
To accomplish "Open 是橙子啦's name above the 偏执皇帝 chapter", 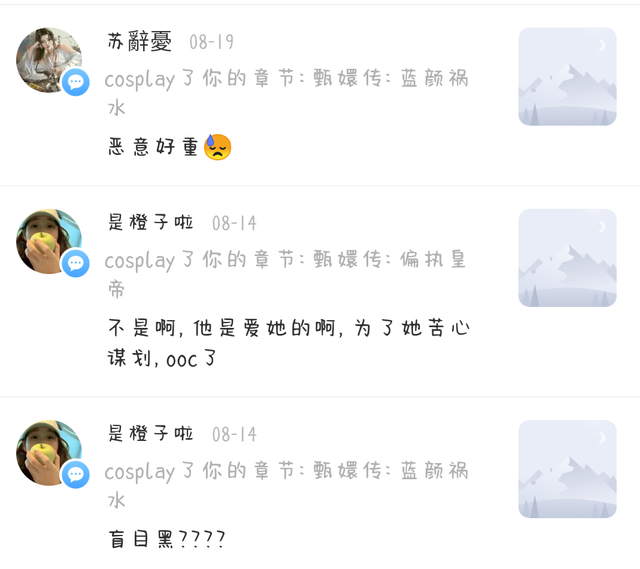I will [151, 223].
